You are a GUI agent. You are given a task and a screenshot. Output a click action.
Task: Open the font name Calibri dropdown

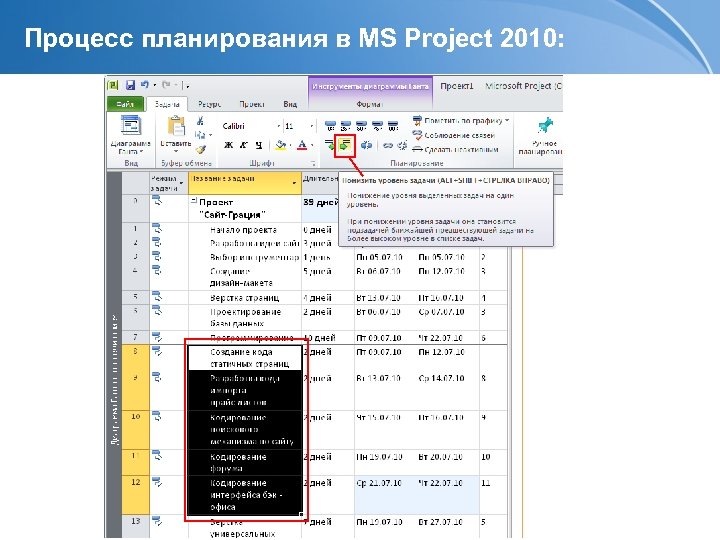[x=278, y=126]
